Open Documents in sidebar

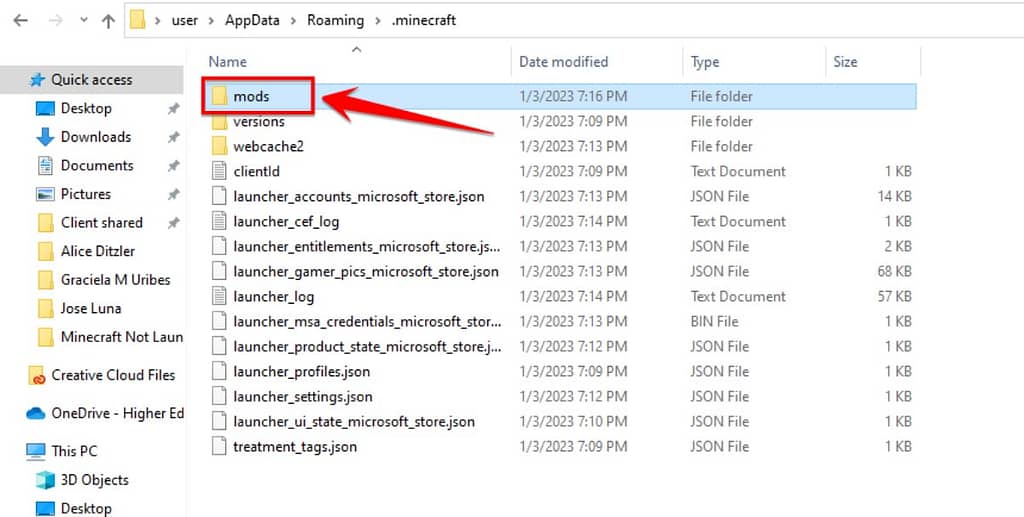97,166
